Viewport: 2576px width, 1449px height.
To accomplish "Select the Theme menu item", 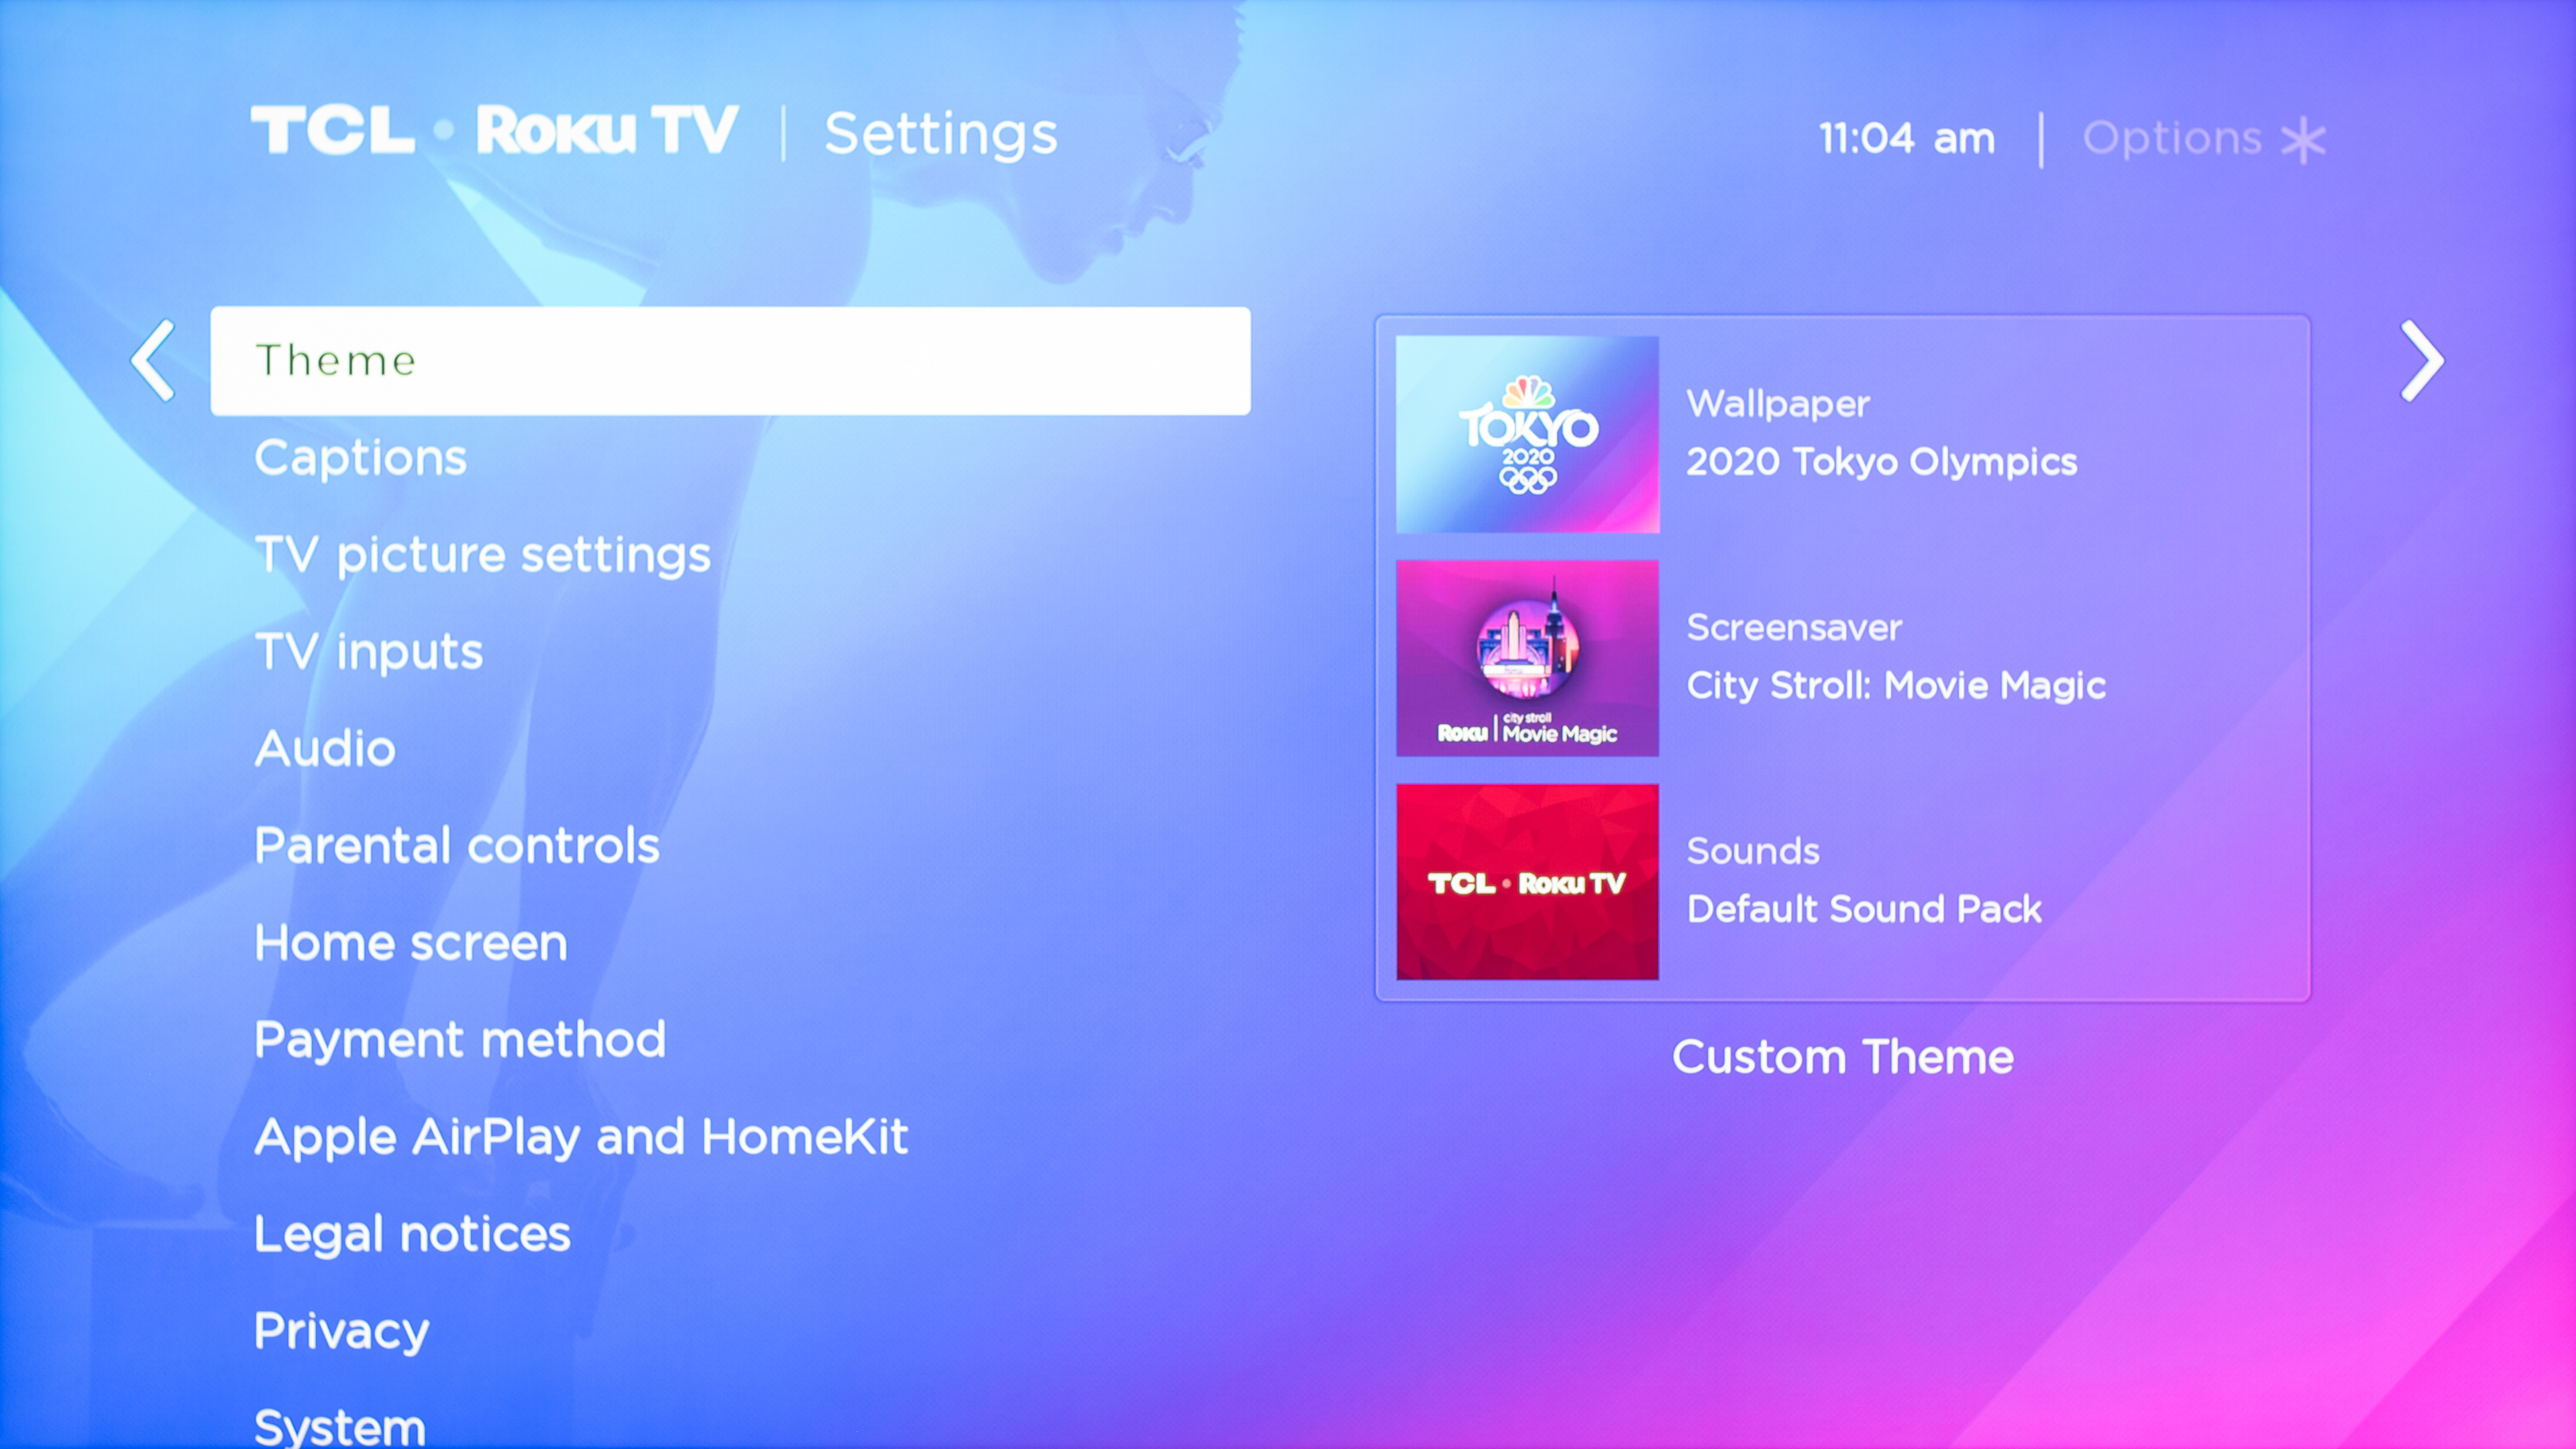I will (x=730, y=361).
